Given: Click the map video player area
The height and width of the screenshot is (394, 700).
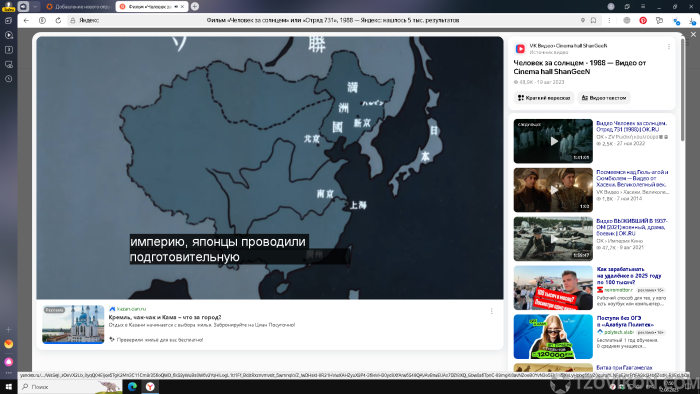Looking at the screenshot, I should 270,168.
